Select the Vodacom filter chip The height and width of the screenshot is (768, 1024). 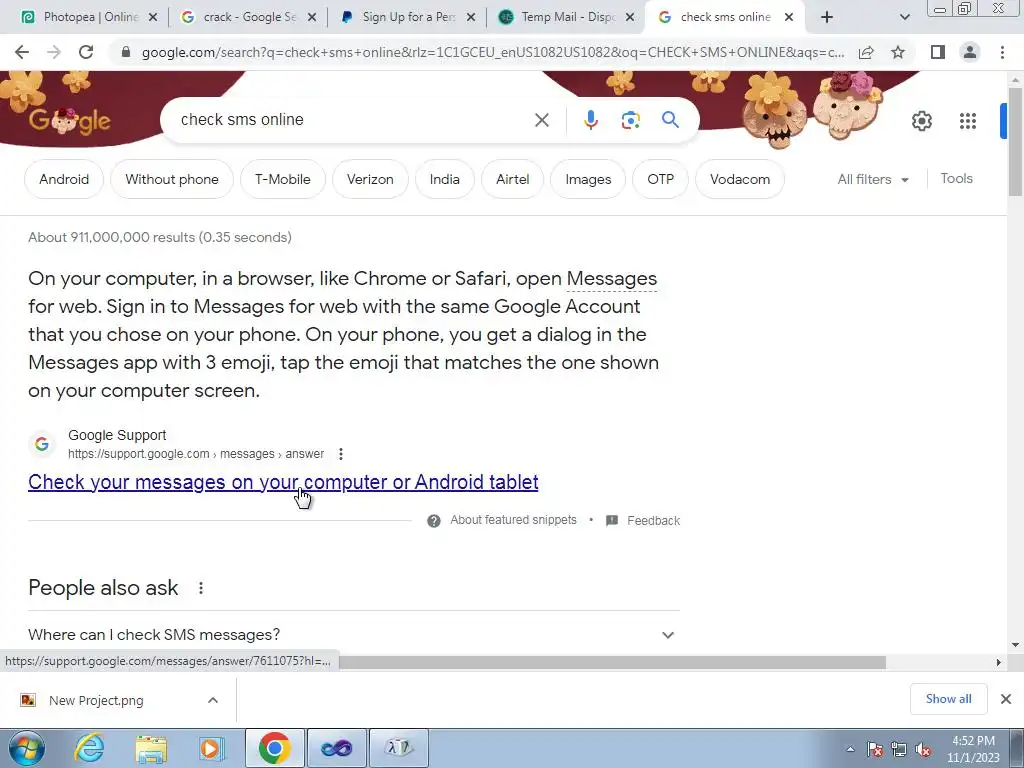point(740,179)
